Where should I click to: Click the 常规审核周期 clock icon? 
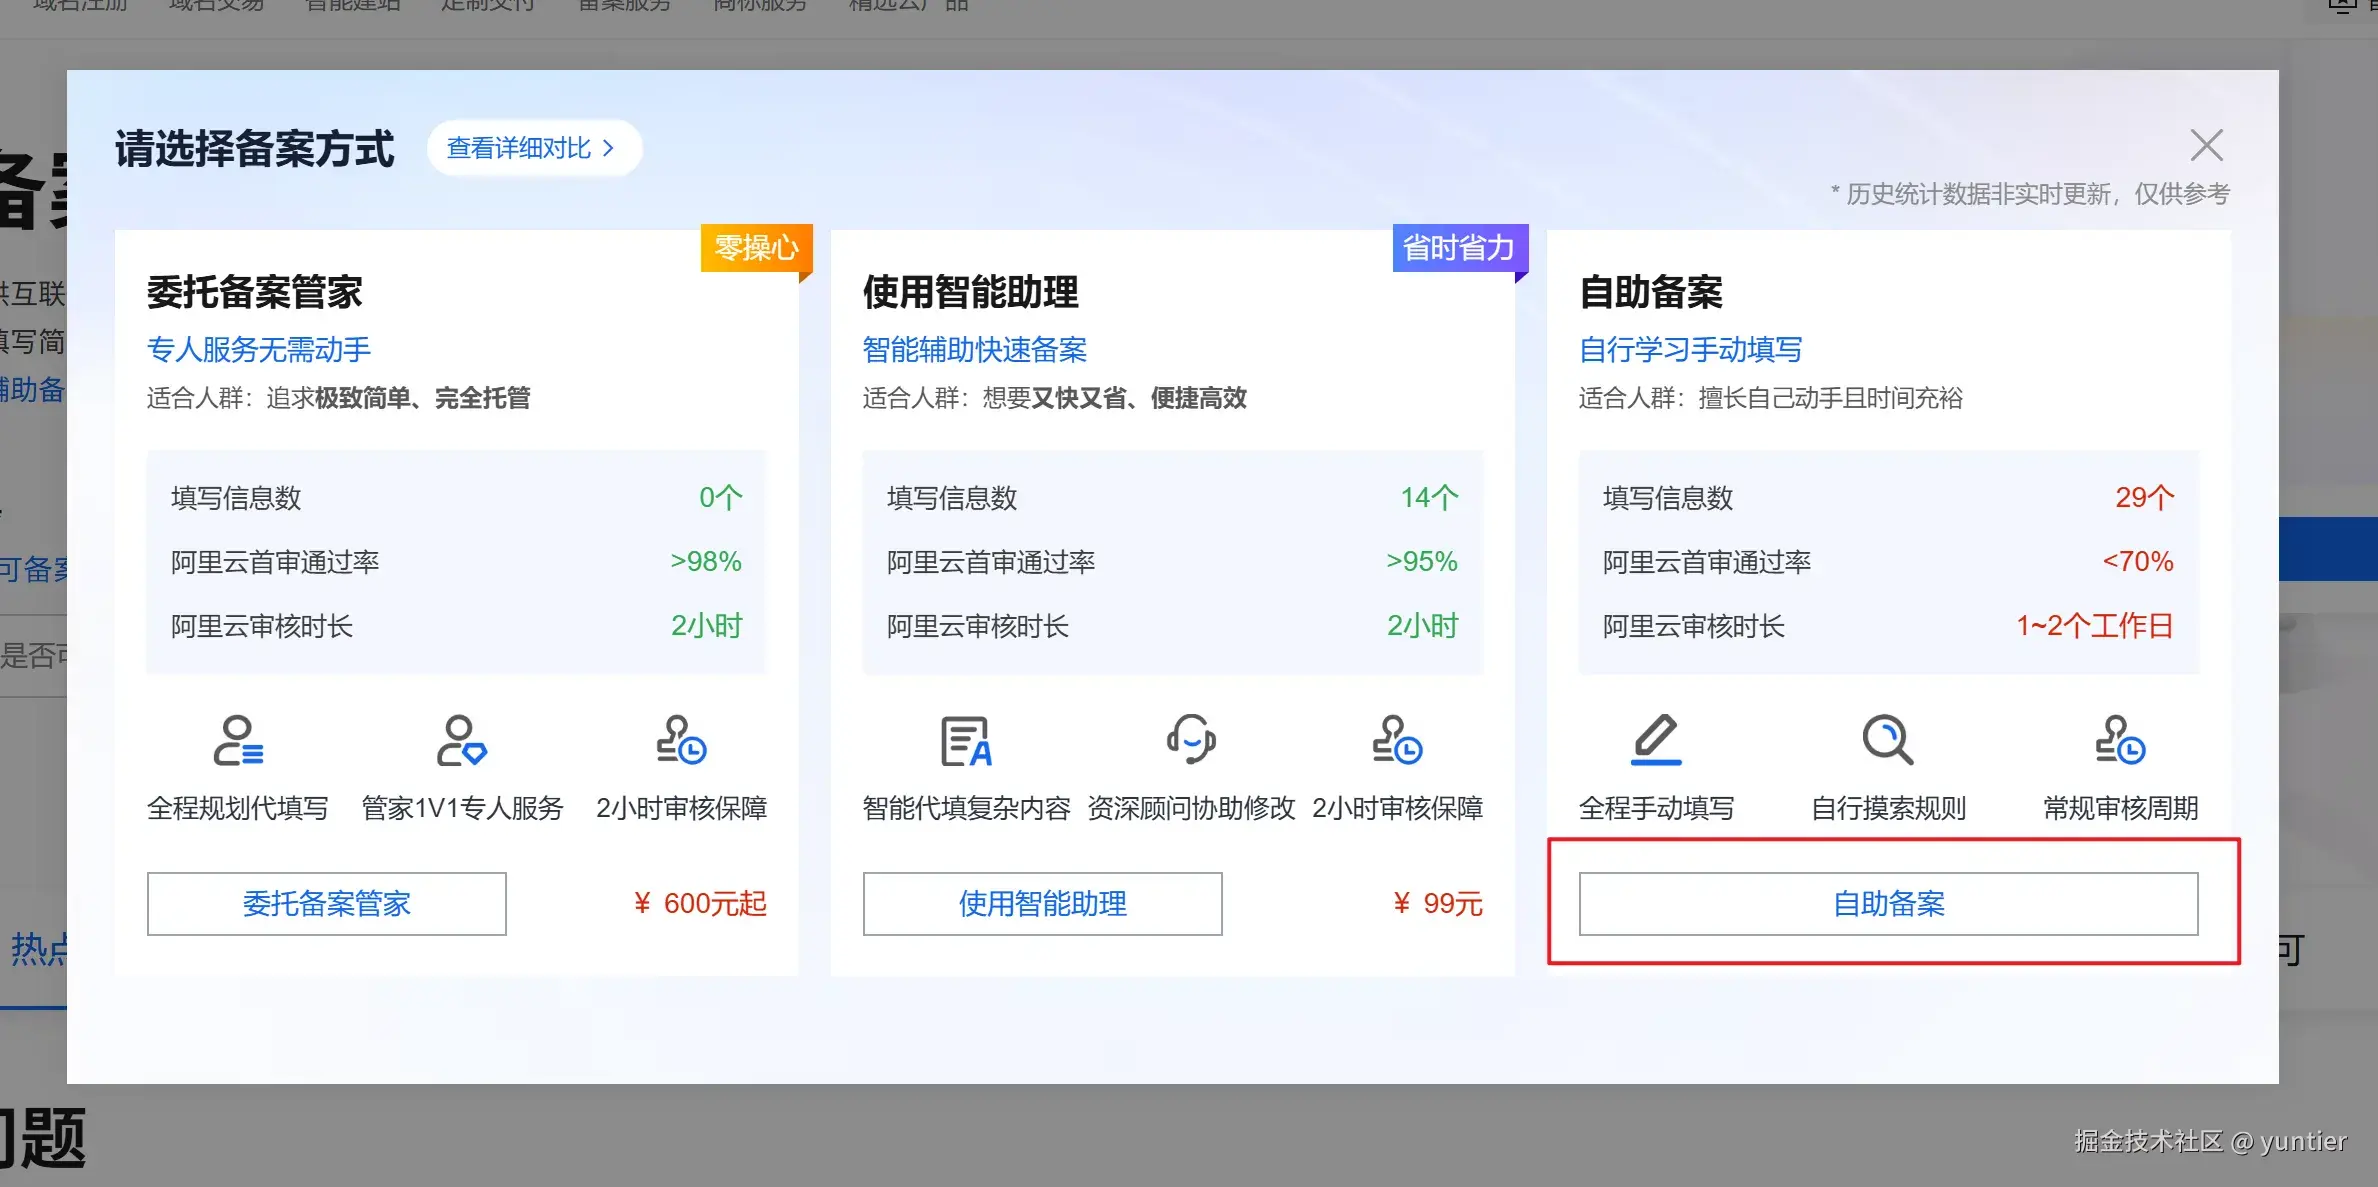[x=2119, y=742]
